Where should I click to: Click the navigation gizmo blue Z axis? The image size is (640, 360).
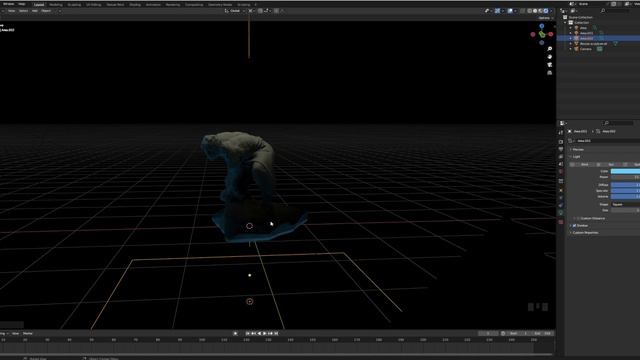tap(542, 26)
